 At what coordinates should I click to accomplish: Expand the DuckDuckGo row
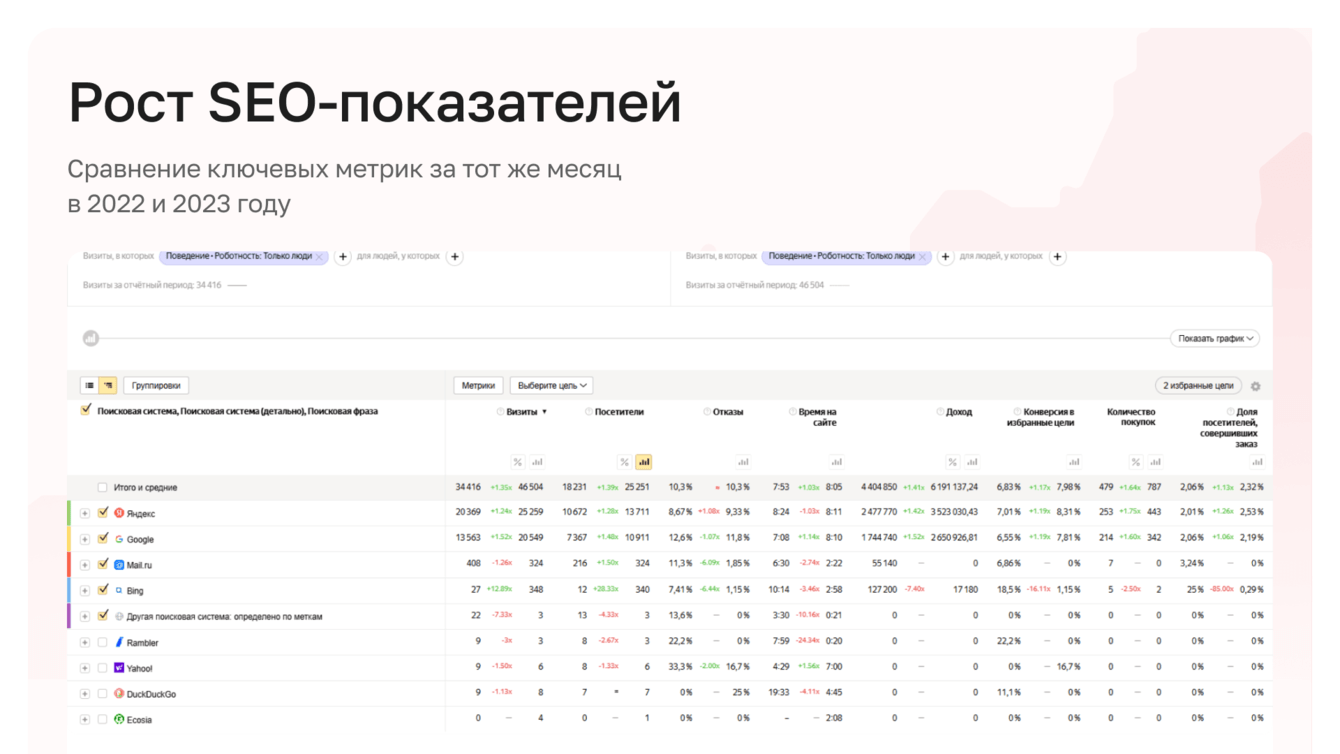(85, 694)
